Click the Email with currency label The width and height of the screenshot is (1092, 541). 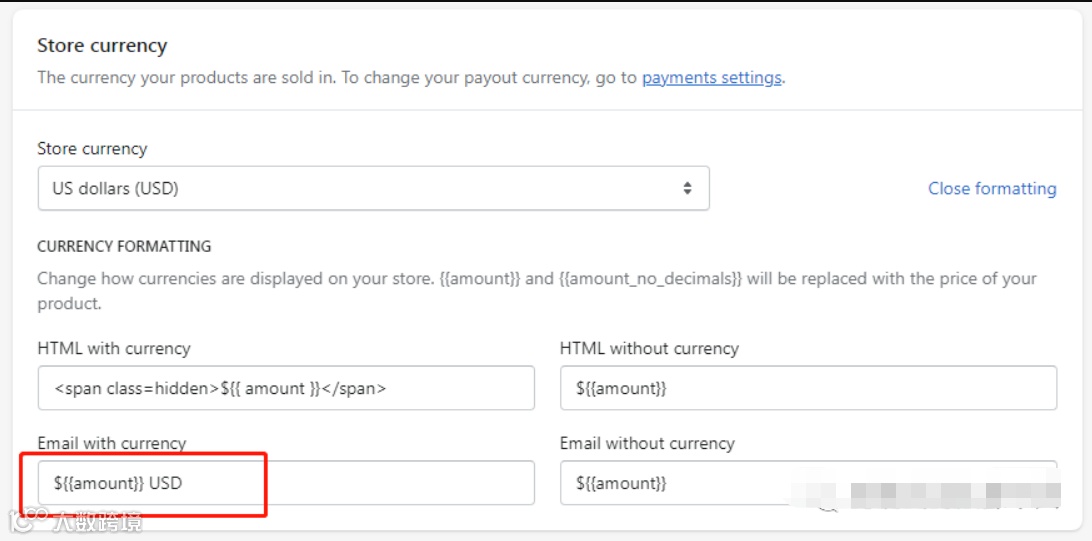[112, 443]
